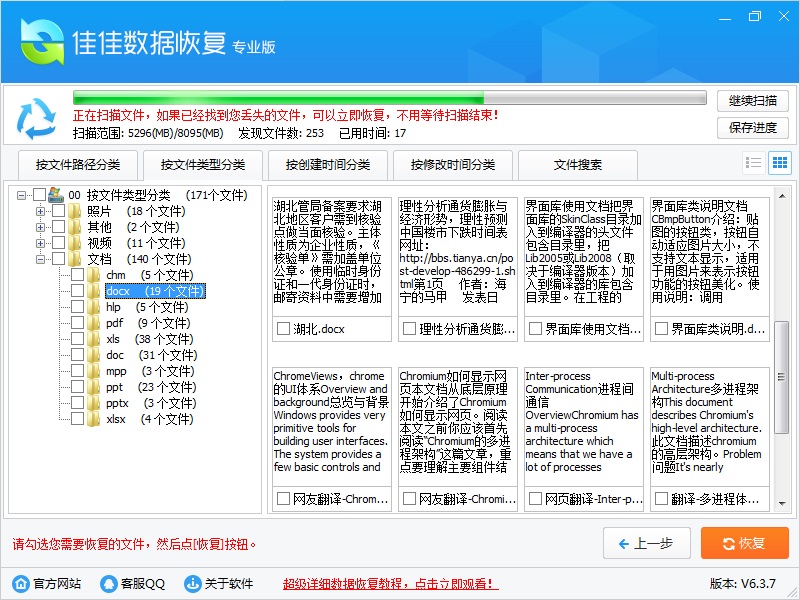Switch to list view icon
The height and width of the screenshot is (600, 800).
pos(754,163)
